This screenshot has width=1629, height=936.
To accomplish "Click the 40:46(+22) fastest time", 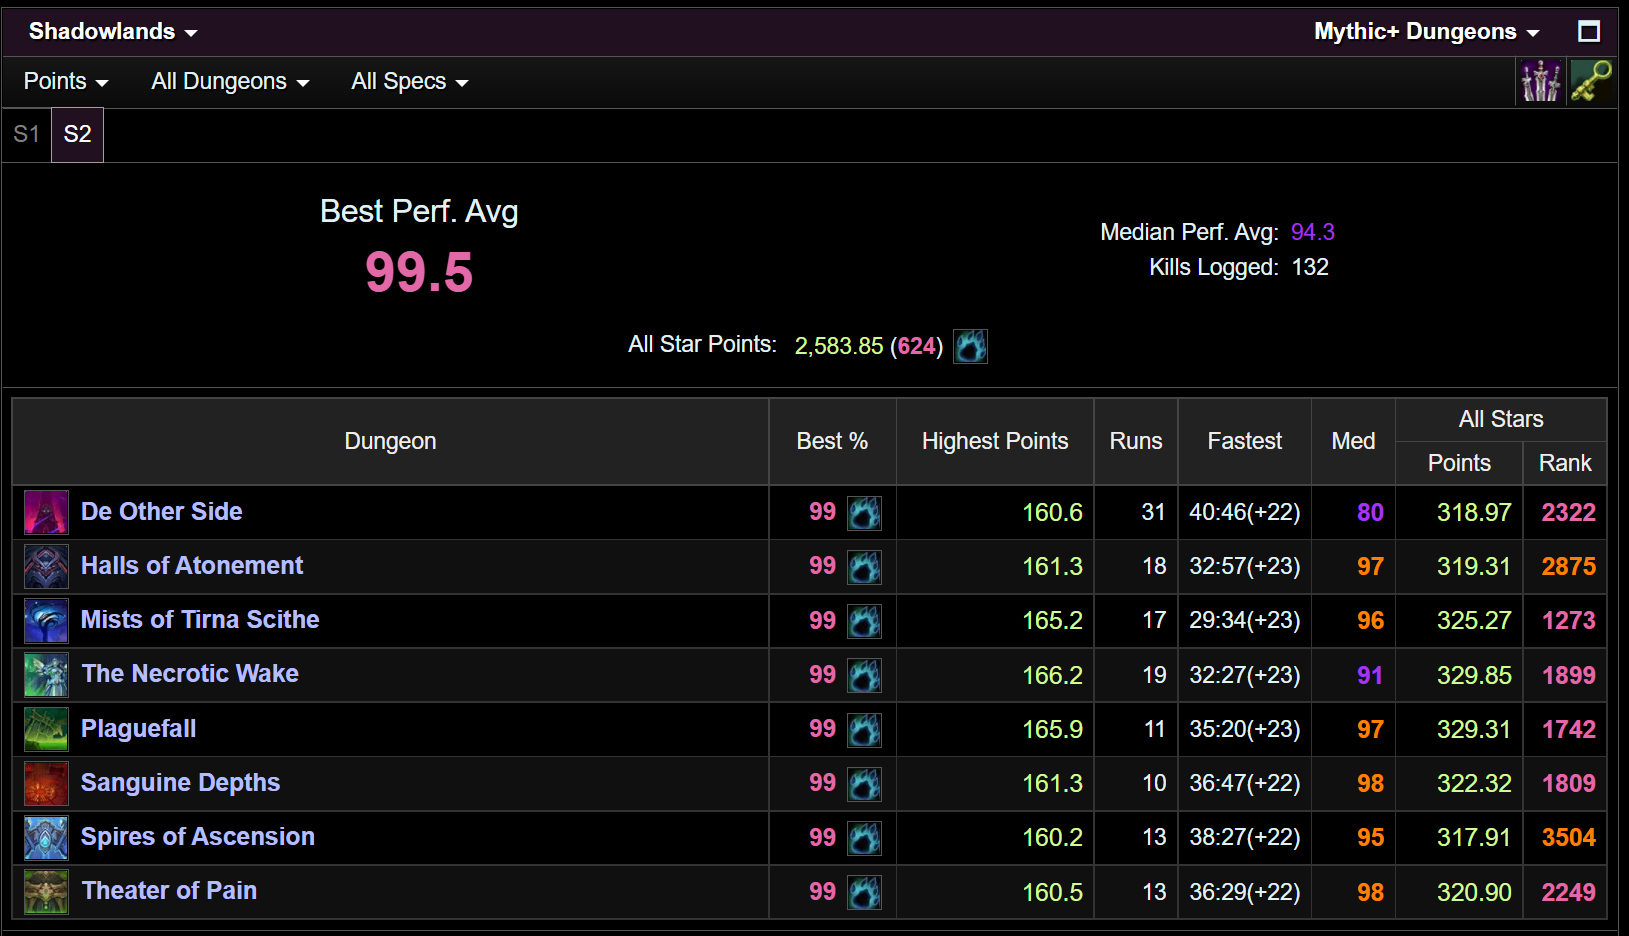I will [1245, 512].
